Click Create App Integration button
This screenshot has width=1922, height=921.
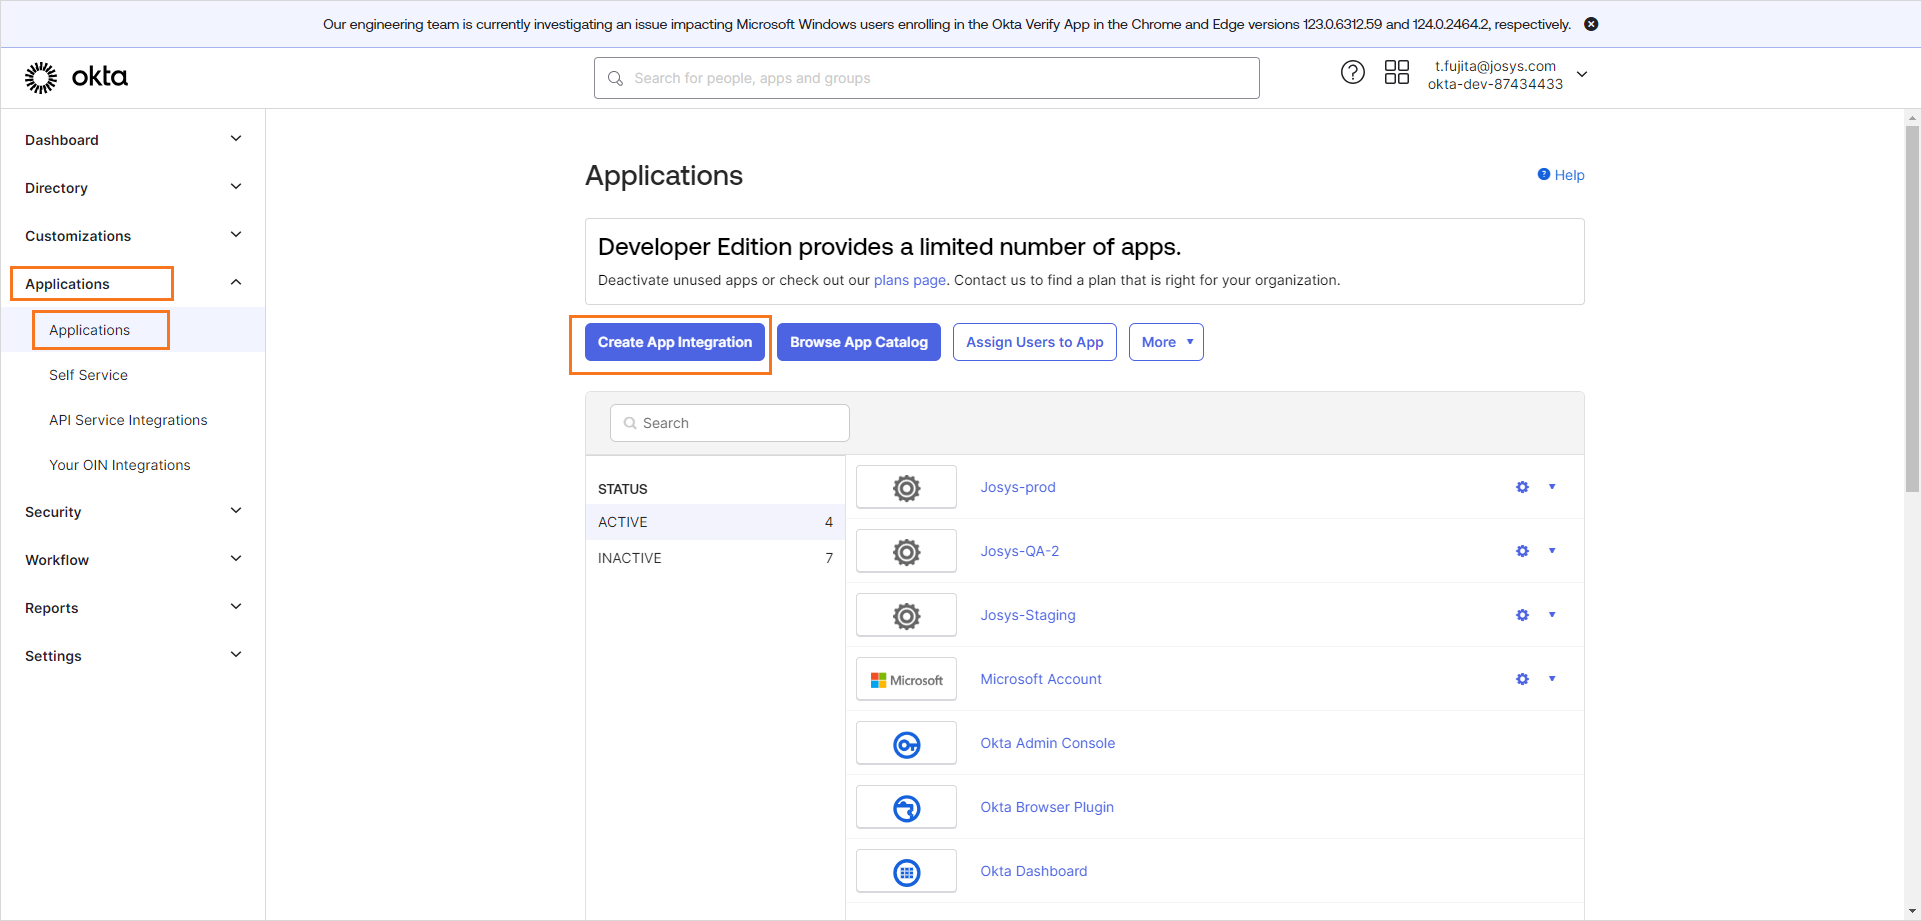(675, 342)
